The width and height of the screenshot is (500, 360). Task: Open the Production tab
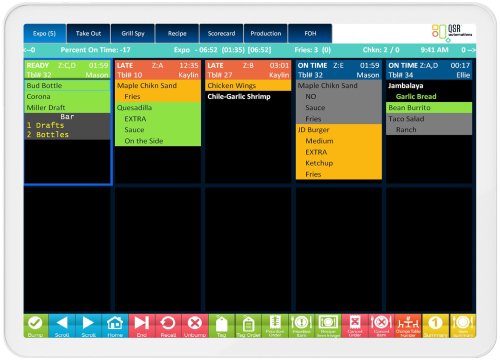tap(266, 33)
